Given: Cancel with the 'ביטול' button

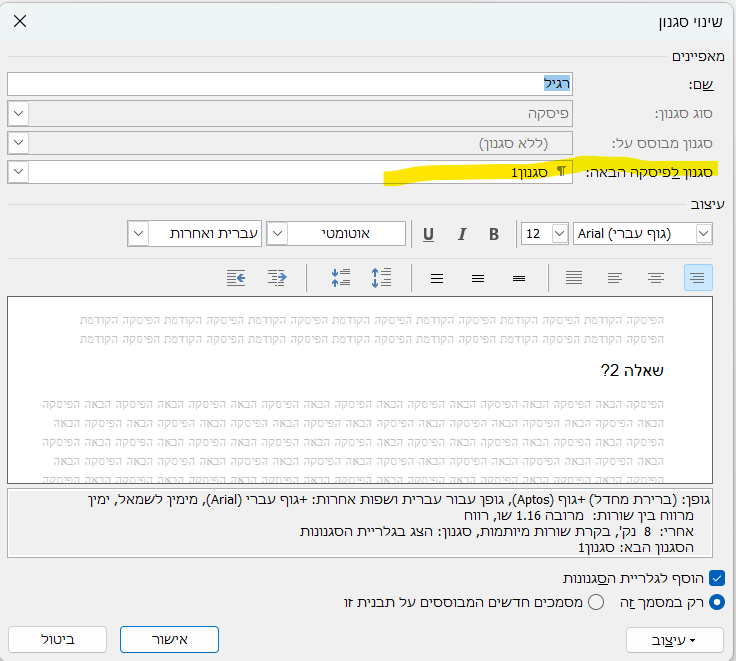Looking at the screenshot, I should coord(58,639).
